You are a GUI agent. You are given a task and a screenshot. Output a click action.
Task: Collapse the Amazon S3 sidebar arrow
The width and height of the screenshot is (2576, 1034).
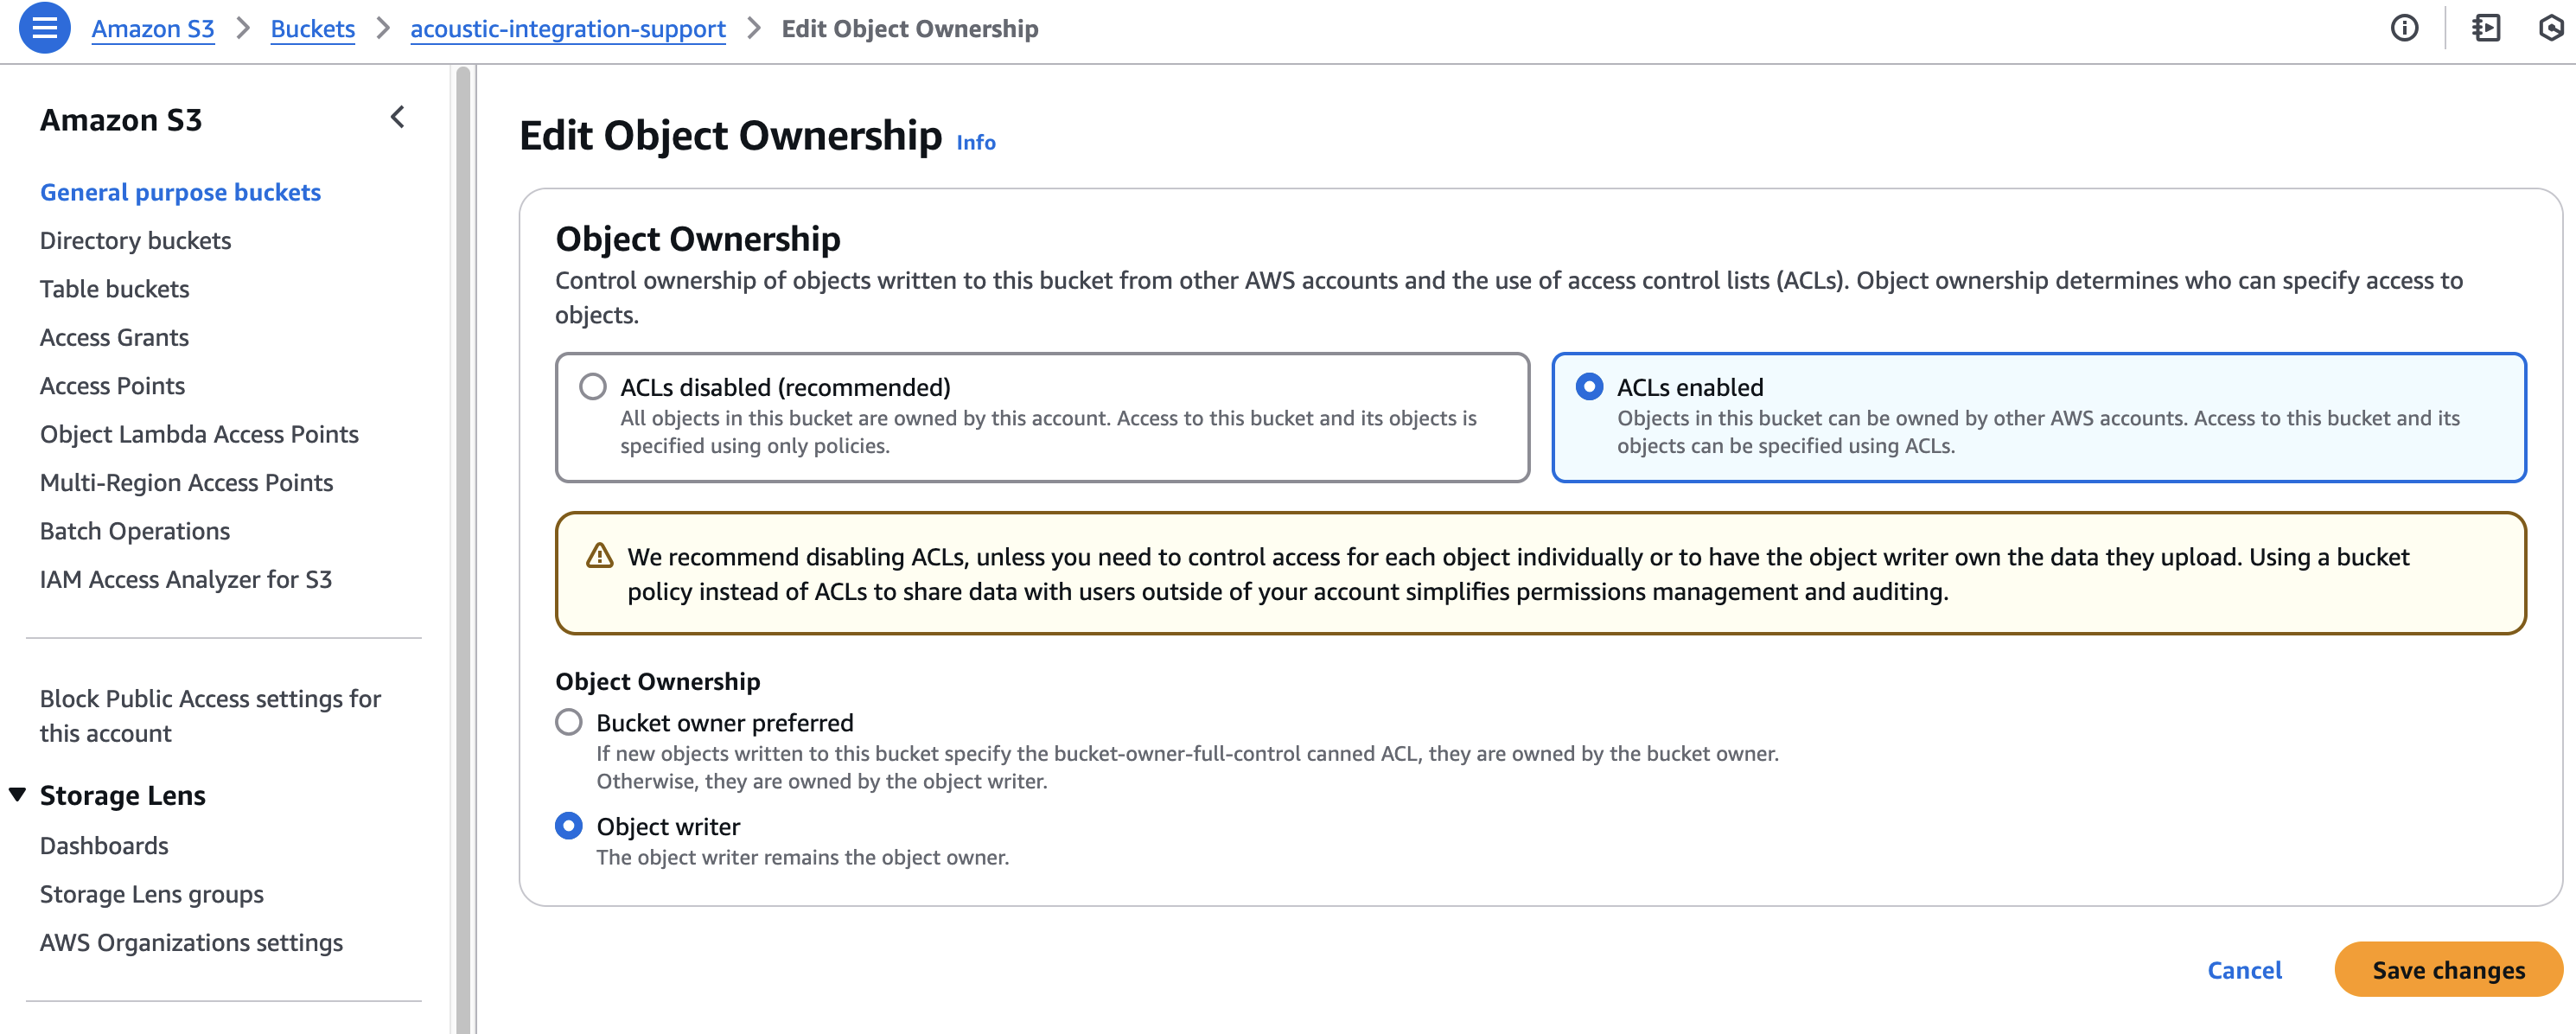click(x=398, y=118)
